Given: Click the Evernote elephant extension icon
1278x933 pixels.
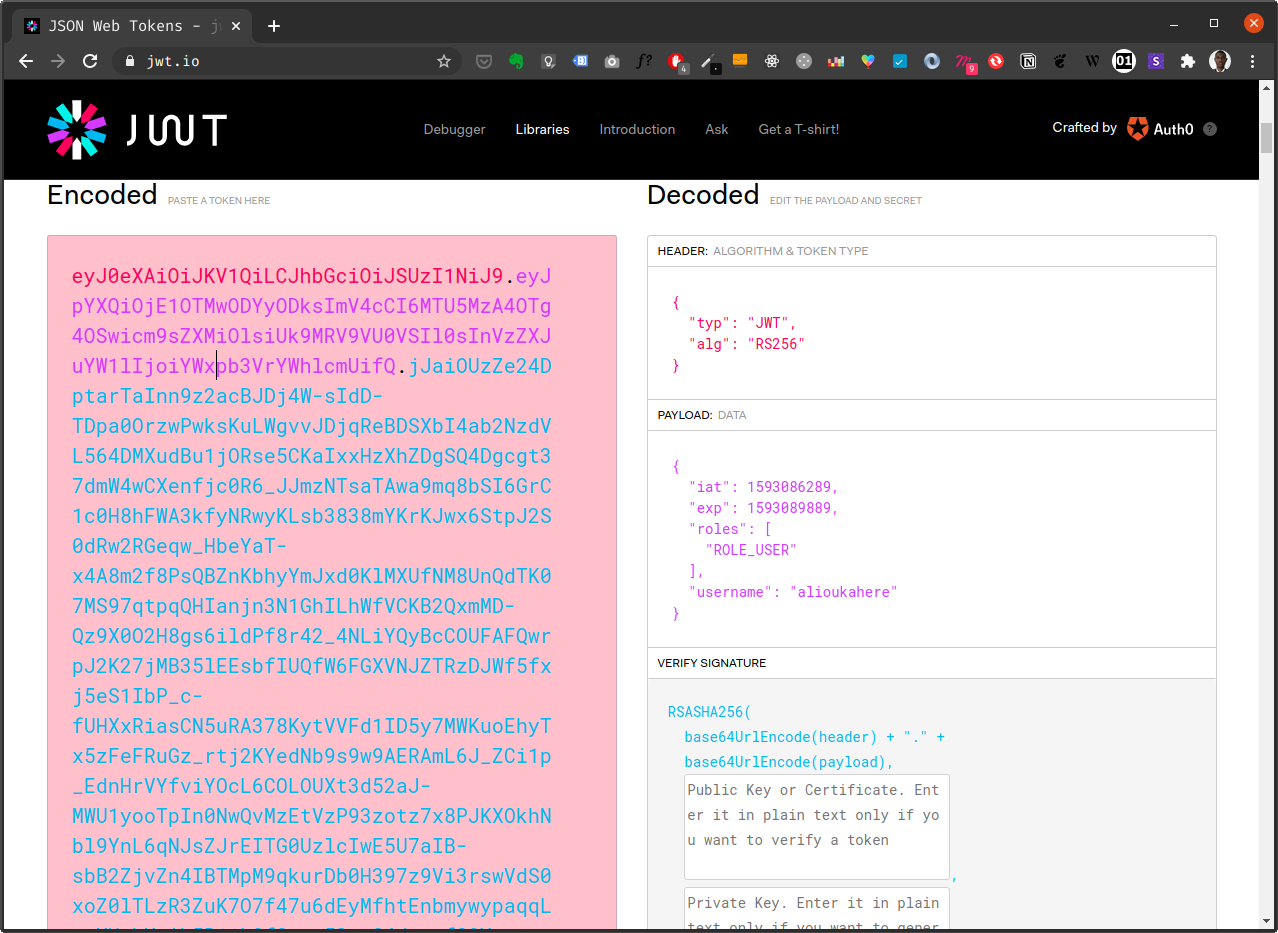Looking at the screenshot, I should coord(516,61).
